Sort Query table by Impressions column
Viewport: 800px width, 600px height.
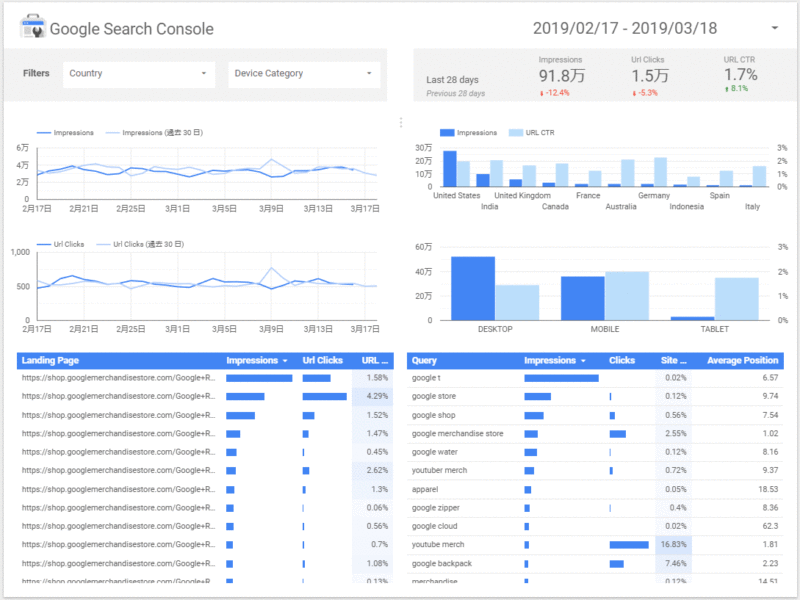click(x=555, y=361)
